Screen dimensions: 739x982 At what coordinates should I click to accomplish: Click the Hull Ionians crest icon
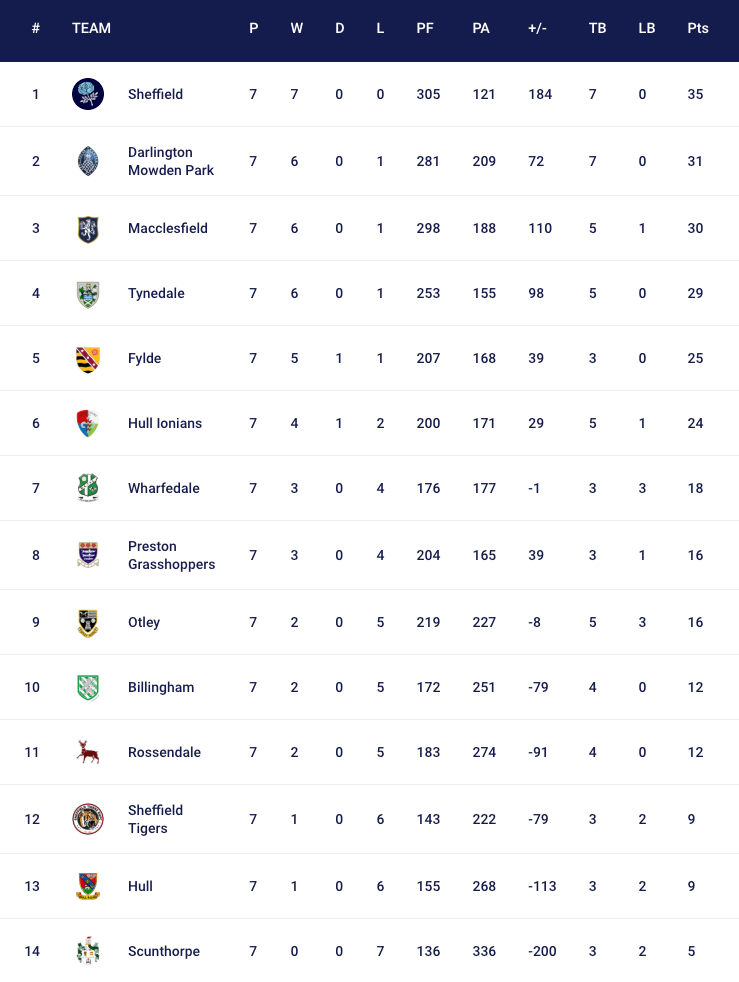click(x=88, y=423)
